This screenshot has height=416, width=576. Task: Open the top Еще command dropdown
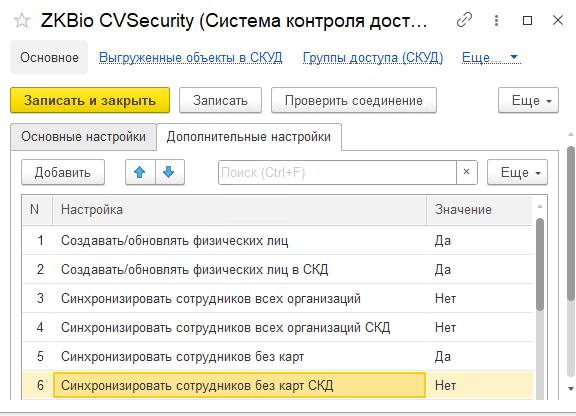click(528, 100)
